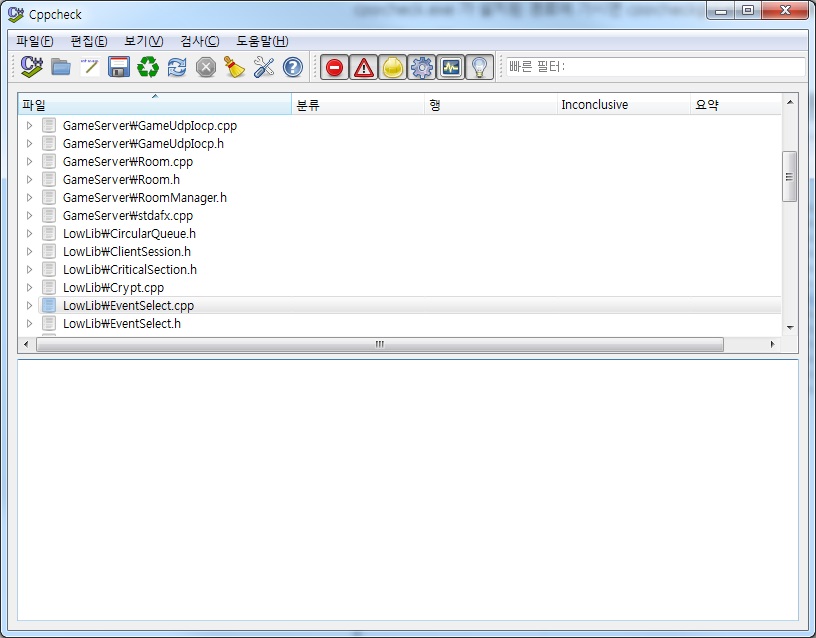Click the Cppcheck check-directory toolbar icon
The height and width of the screenshot is (638, 816).
click(32, 67)
